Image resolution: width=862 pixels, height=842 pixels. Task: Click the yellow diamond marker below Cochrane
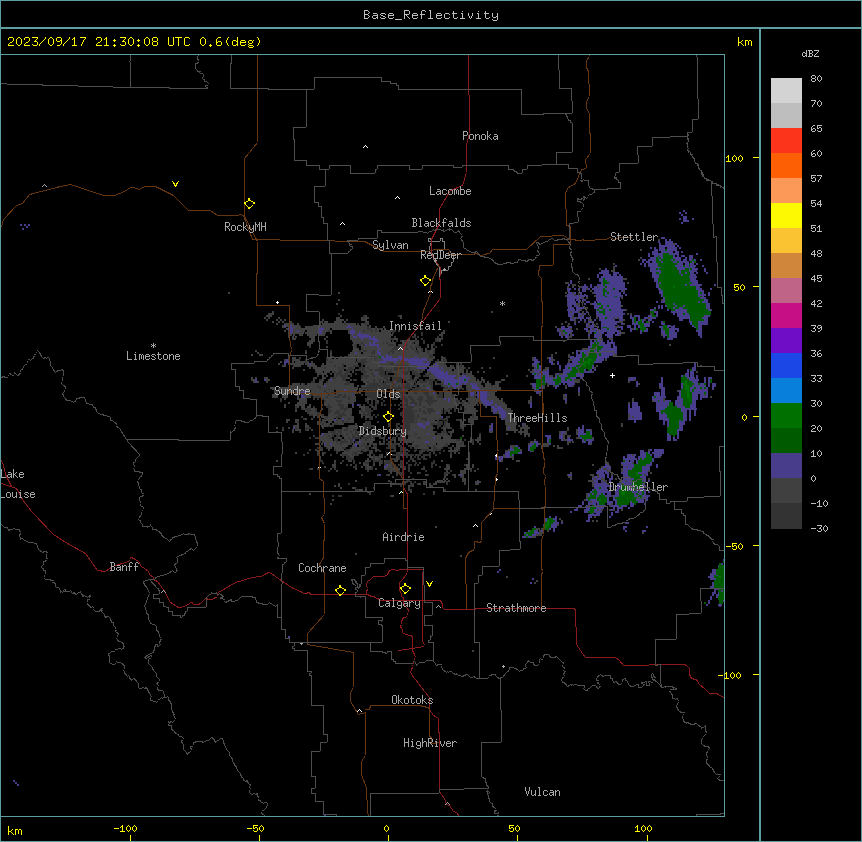(340, 590)
